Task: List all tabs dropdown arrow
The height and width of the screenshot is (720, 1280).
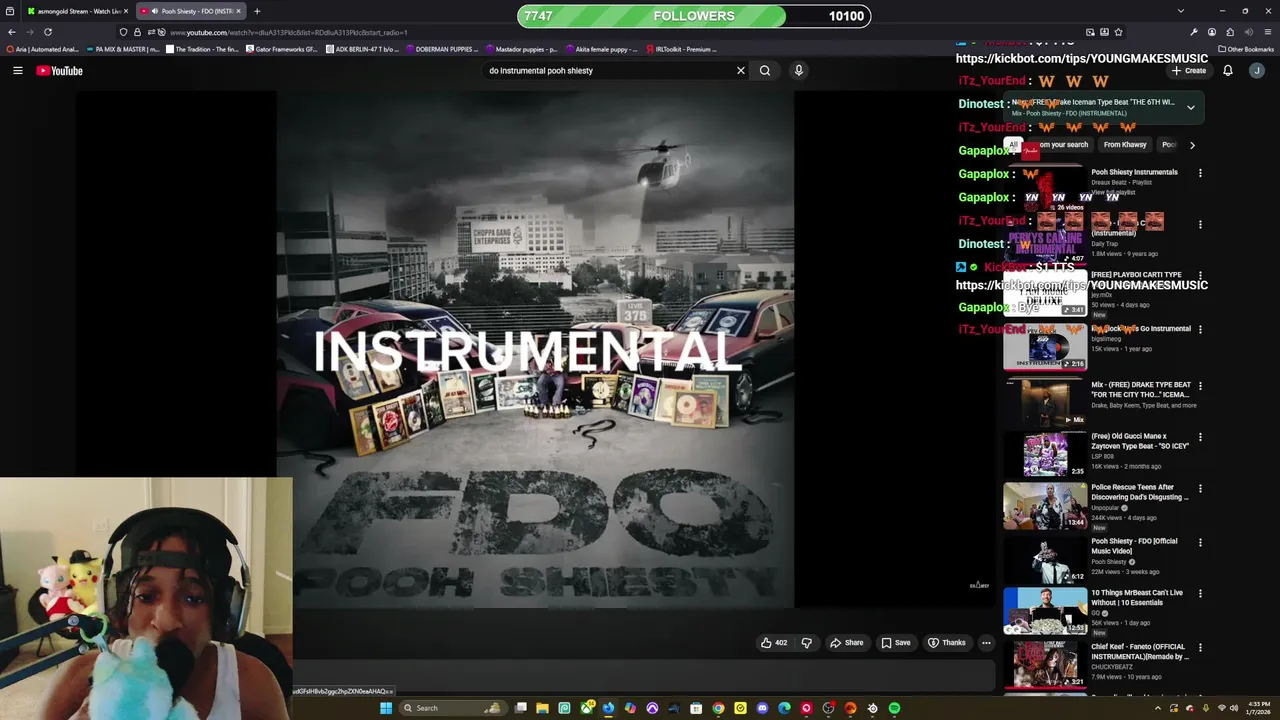Action: pos(1180,11)
